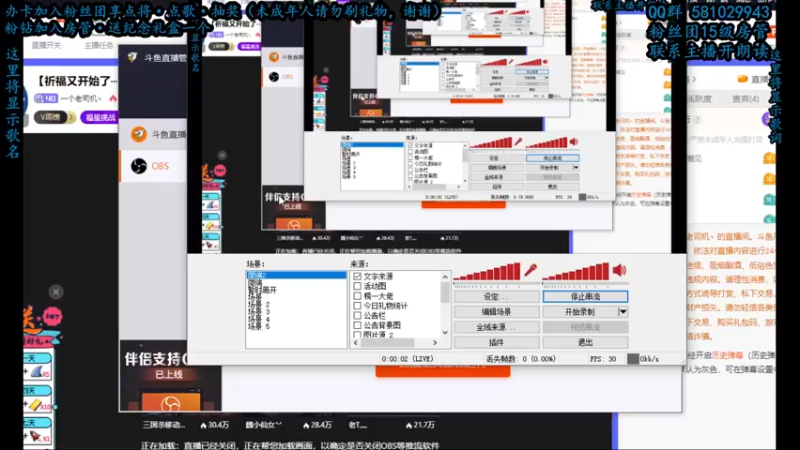Click the level 40 badge under the stream title

(x=46, y=98)
